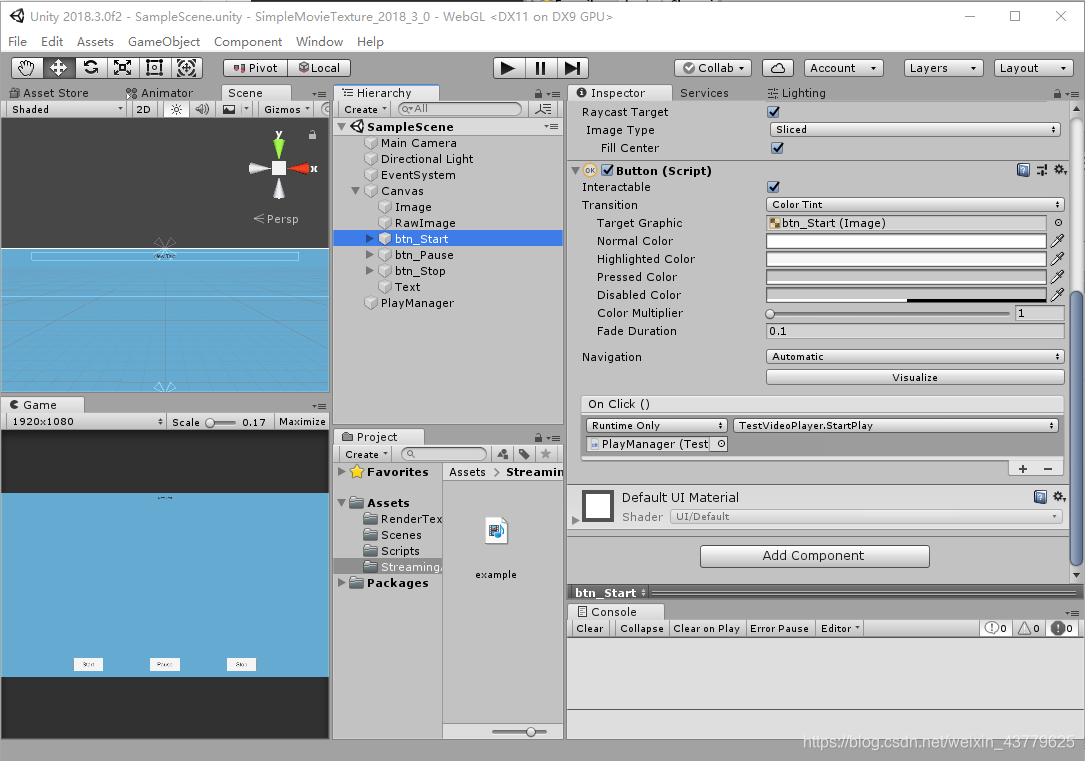Select the Rotate tool

tap(92, 67)
